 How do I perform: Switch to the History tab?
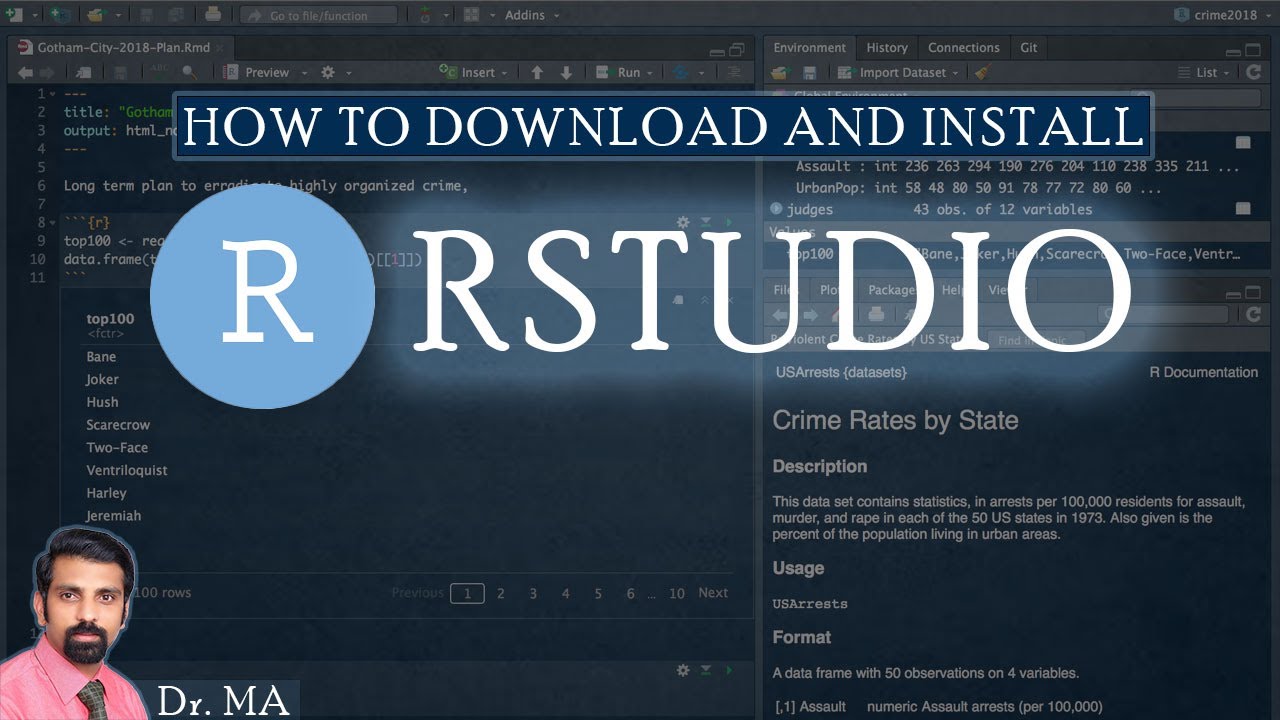click(x=887, y=47)
